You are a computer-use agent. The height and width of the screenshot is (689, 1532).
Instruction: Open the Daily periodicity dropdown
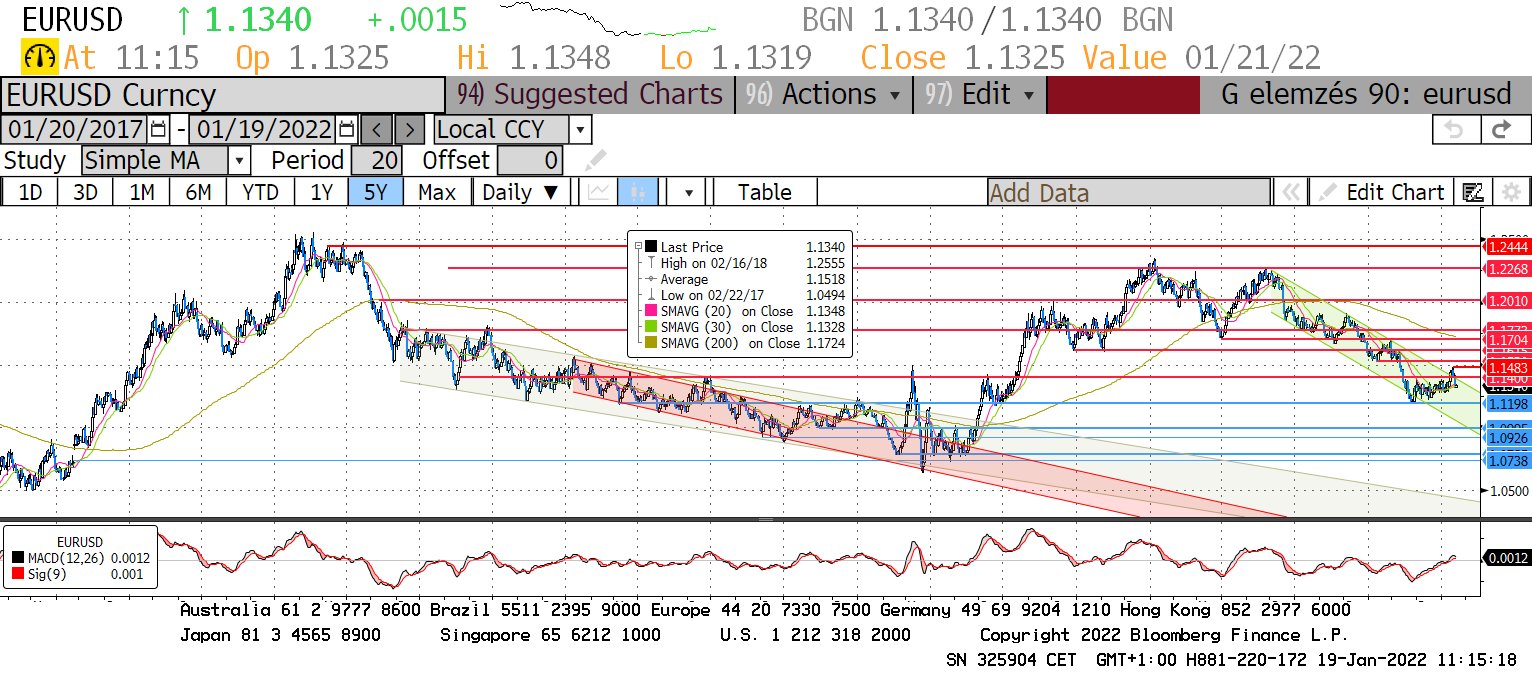coord(522,192)
